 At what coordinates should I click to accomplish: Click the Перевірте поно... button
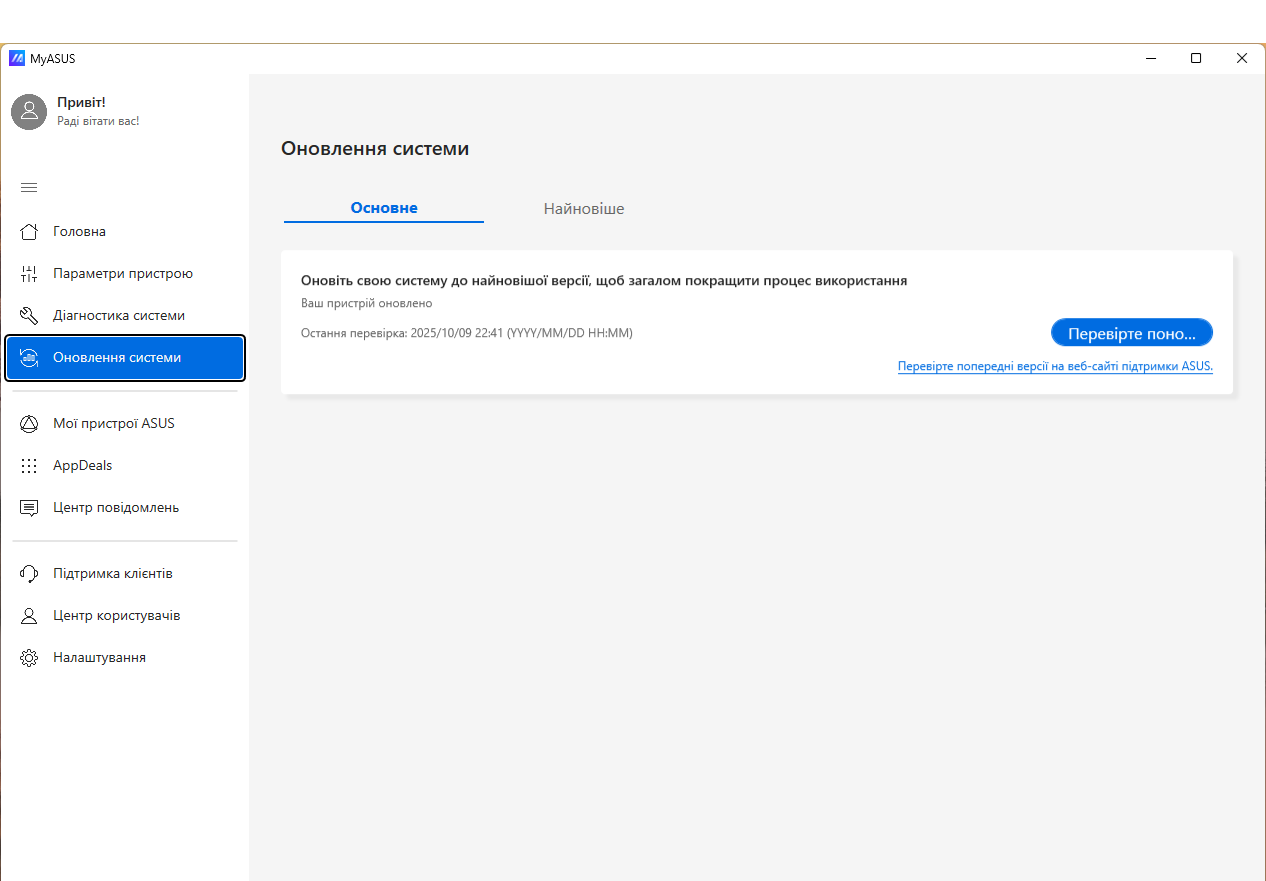tap(1132, 333)
